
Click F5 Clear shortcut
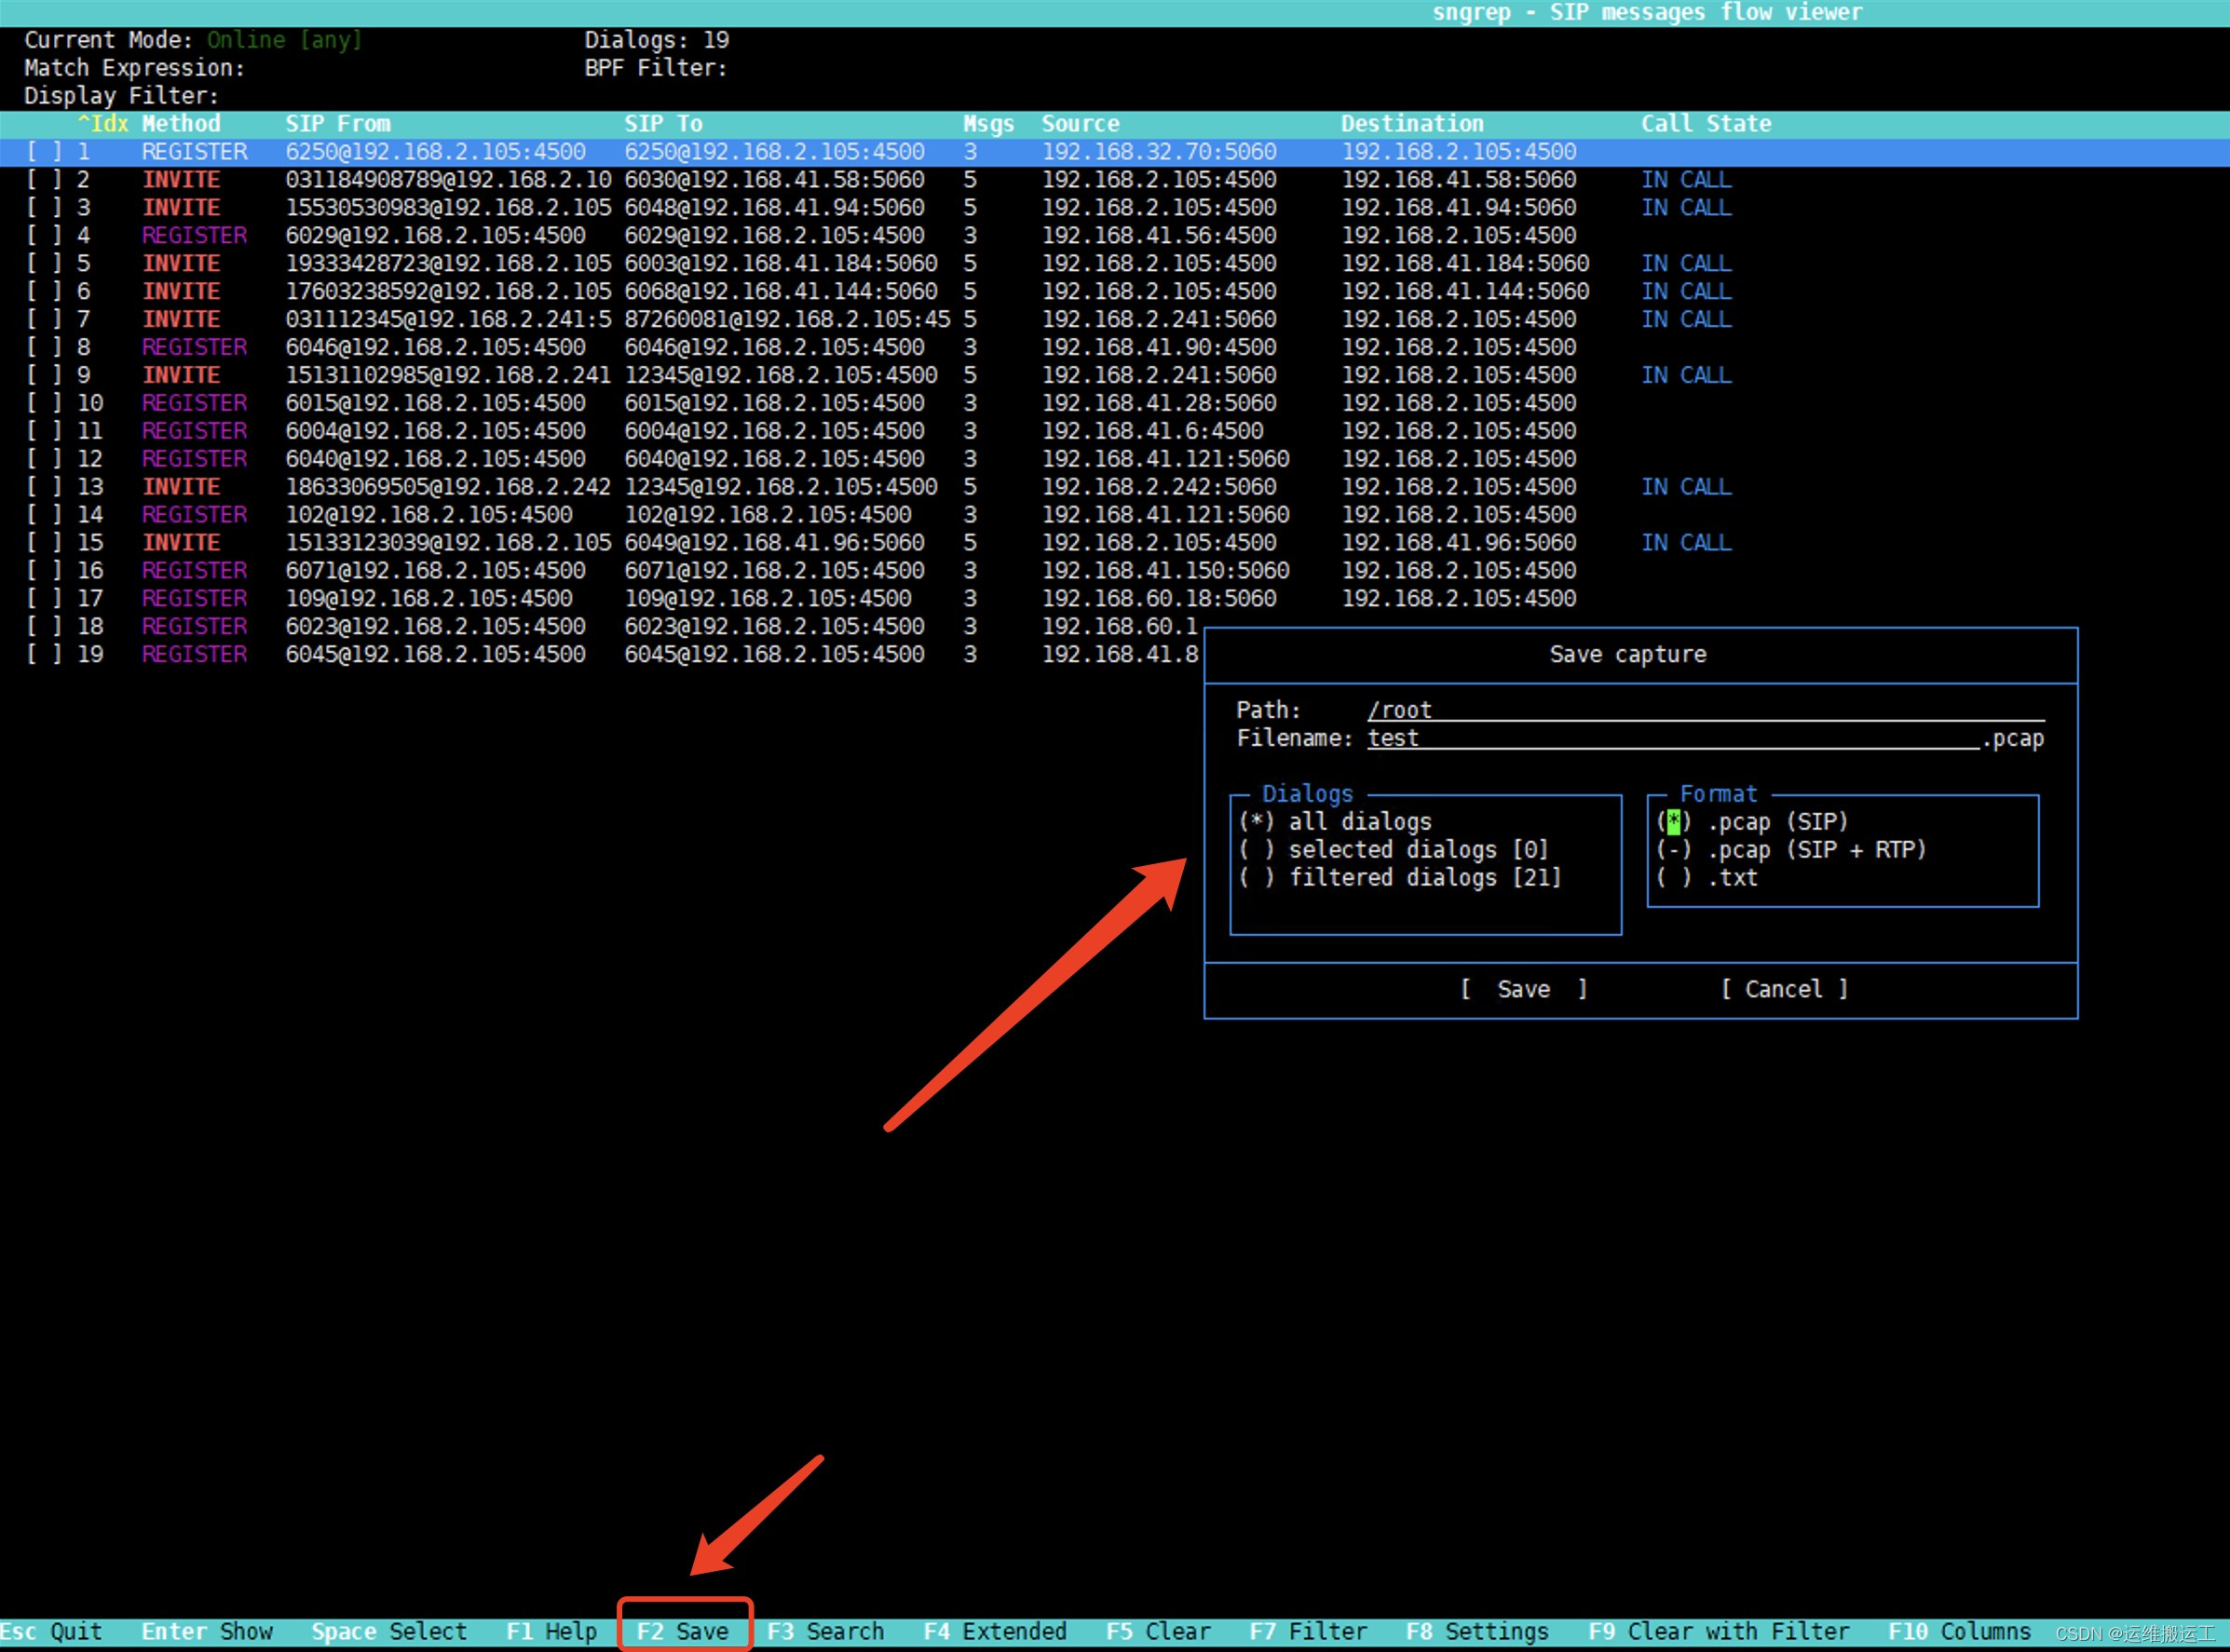click(1158, 1631)
